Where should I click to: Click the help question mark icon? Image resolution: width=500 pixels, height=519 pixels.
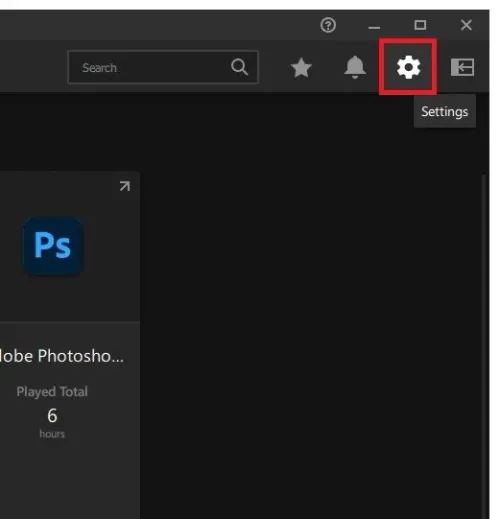tap(328, 25)
